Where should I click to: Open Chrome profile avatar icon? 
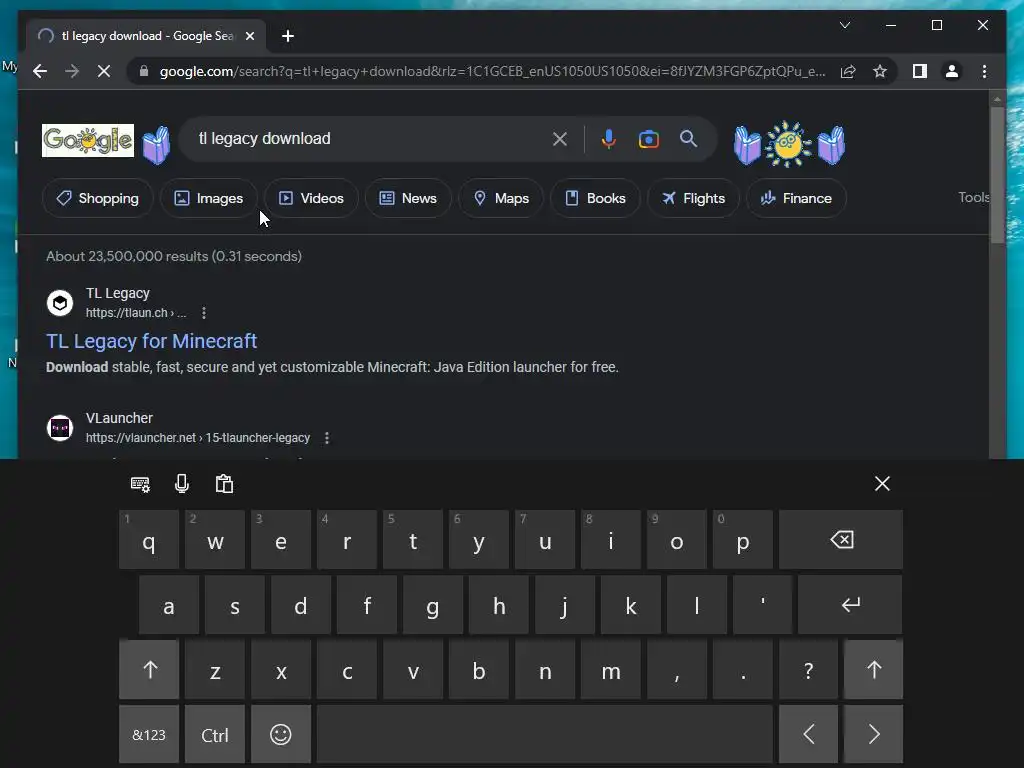952,71
